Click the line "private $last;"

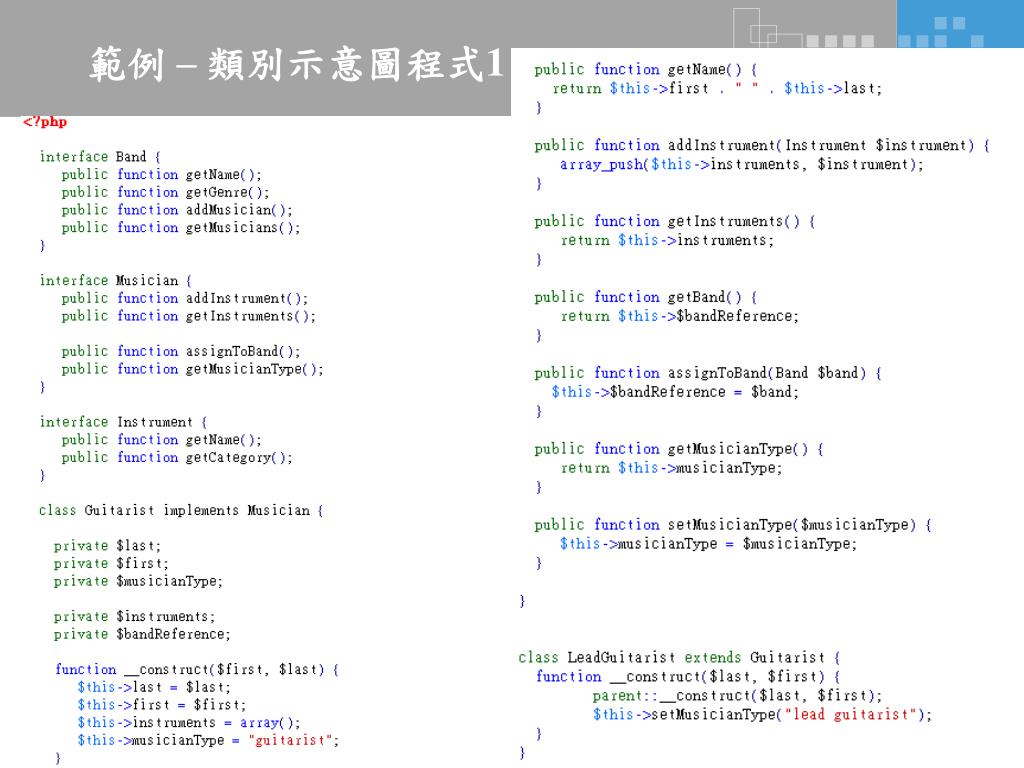[x=107, y=545]
